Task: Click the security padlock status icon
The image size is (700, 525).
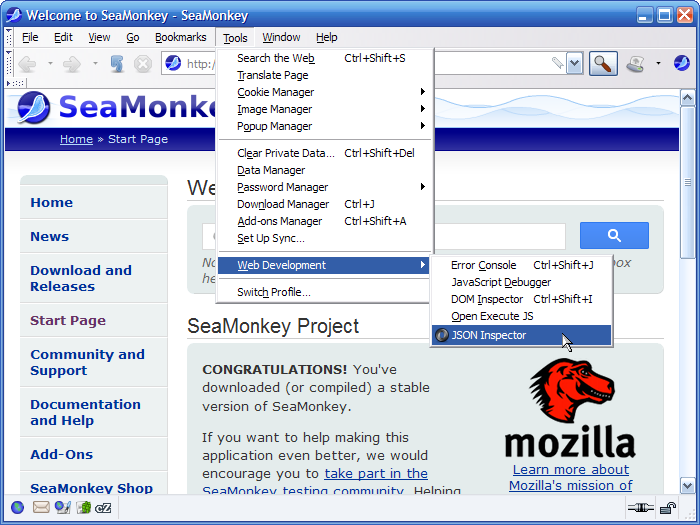Action: pyautogui.click(x=668, y=508)
